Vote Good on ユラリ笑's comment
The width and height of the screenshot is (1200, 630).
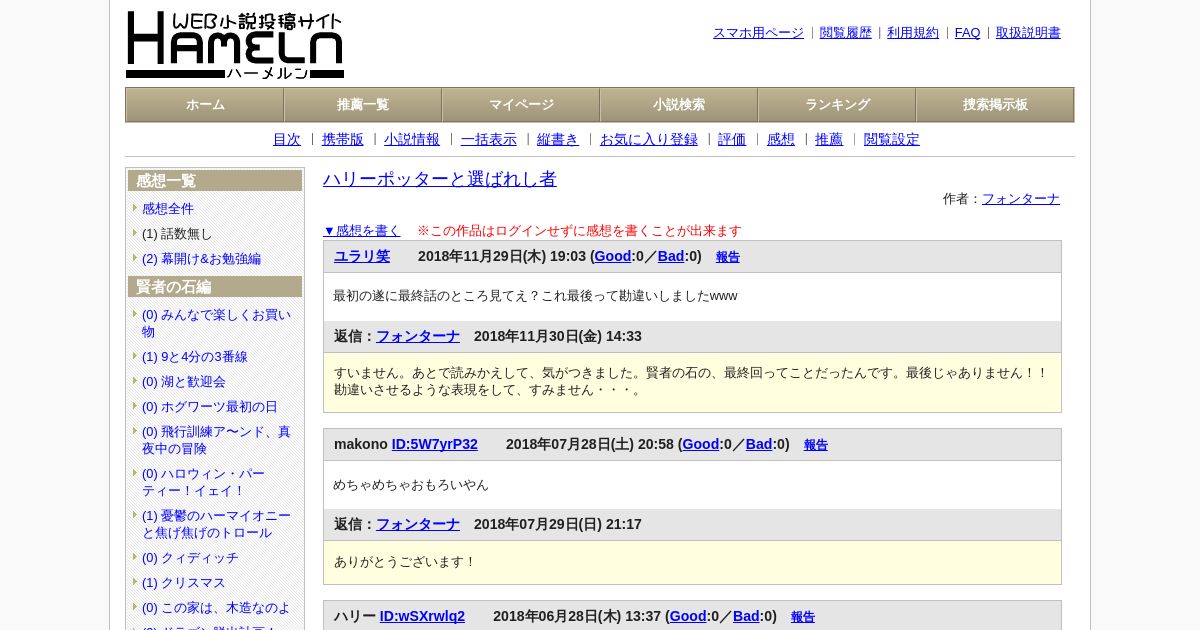tap(613, 257)
